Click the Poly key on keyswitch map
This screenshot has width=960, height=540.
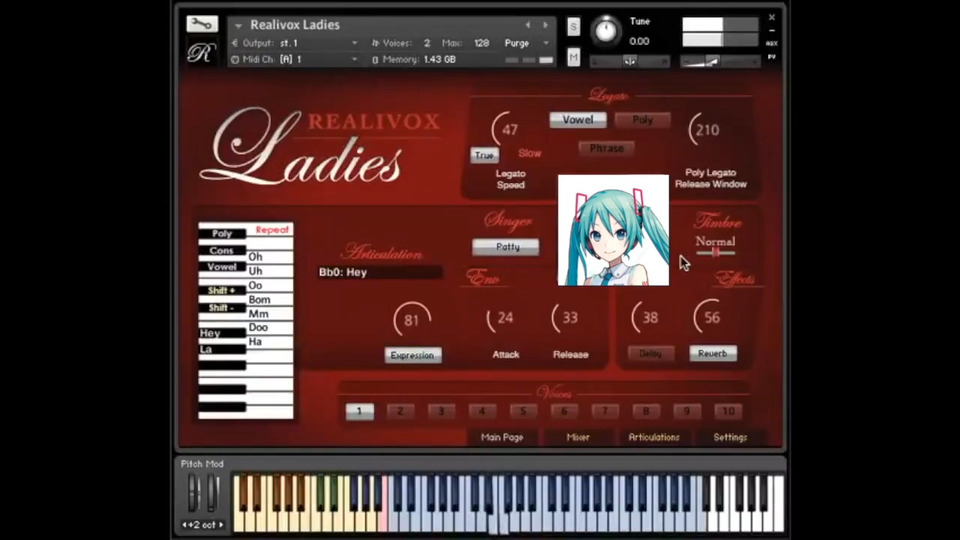point(222,233)
